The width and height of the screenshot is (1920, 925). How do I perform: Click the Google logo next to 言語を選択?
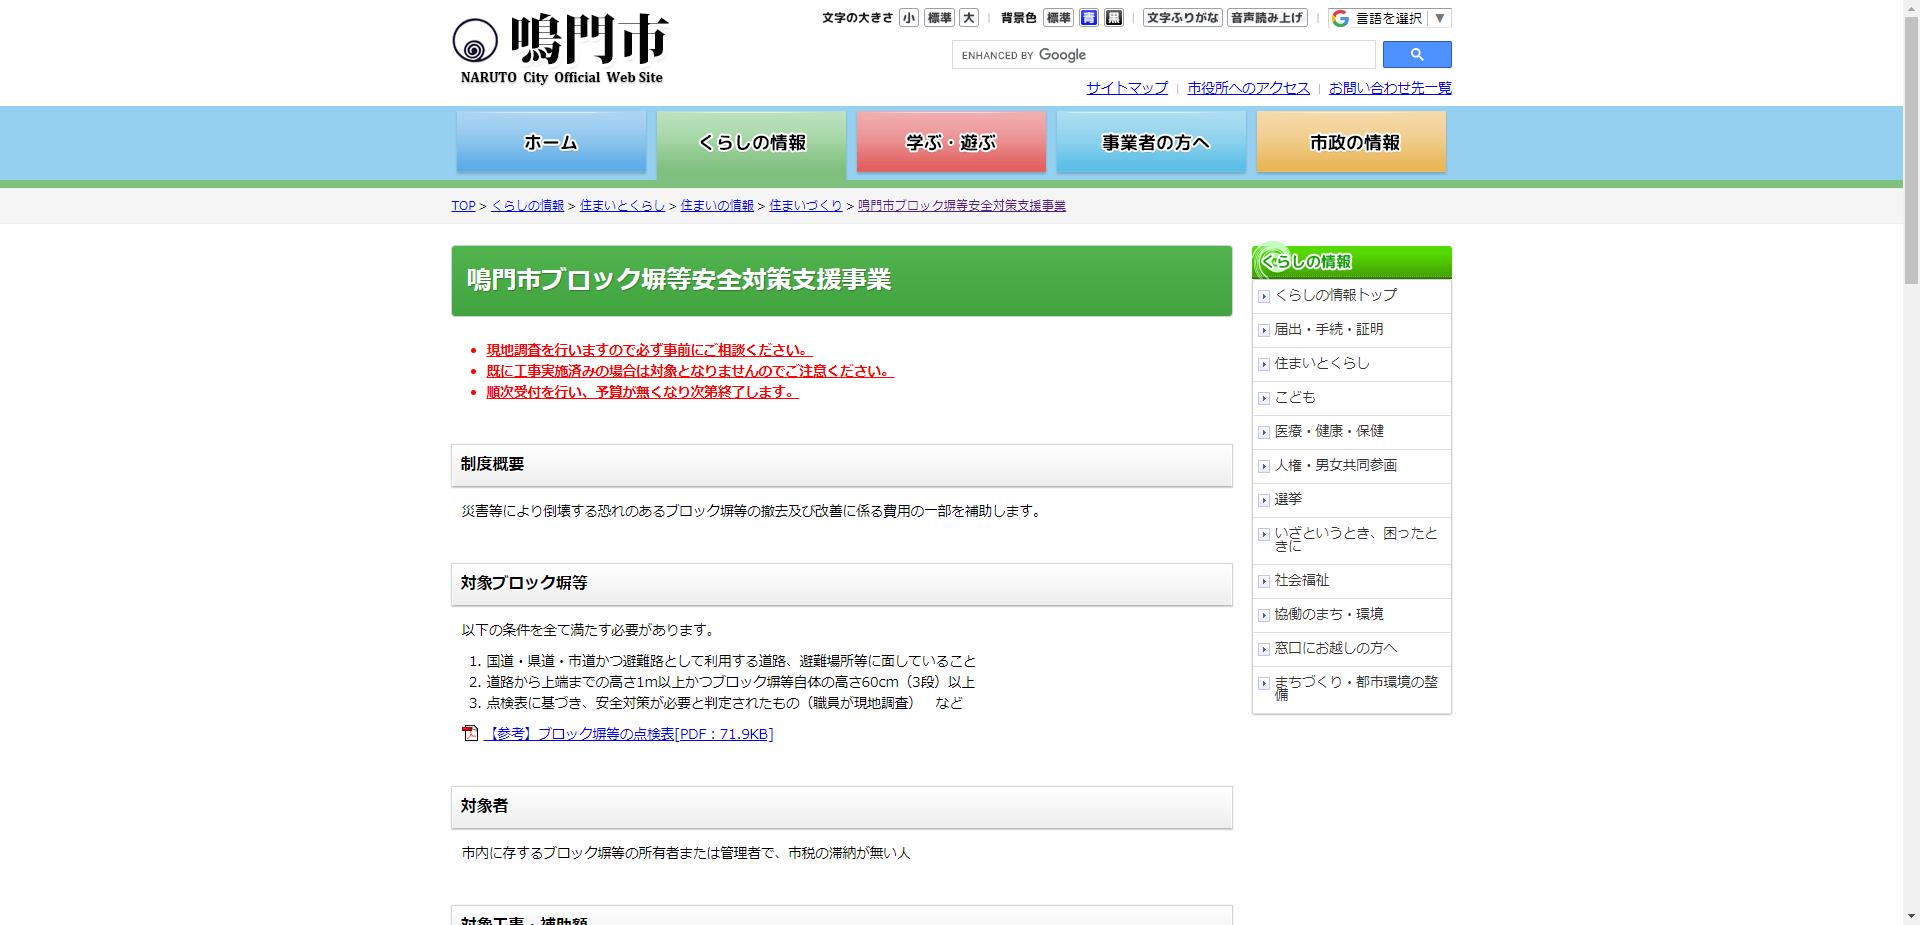click(1340, 17)
